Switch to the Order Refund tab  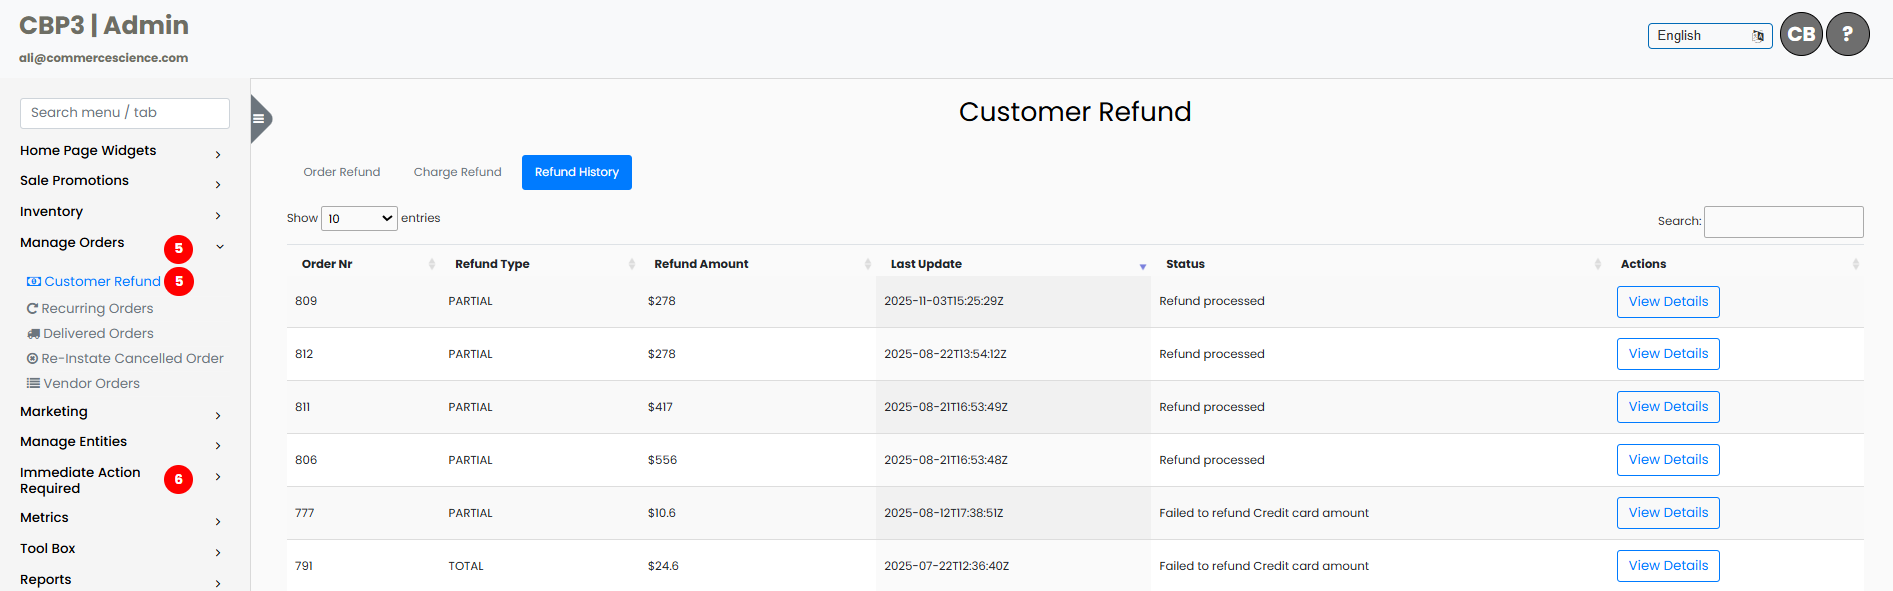tap(342, 172)
